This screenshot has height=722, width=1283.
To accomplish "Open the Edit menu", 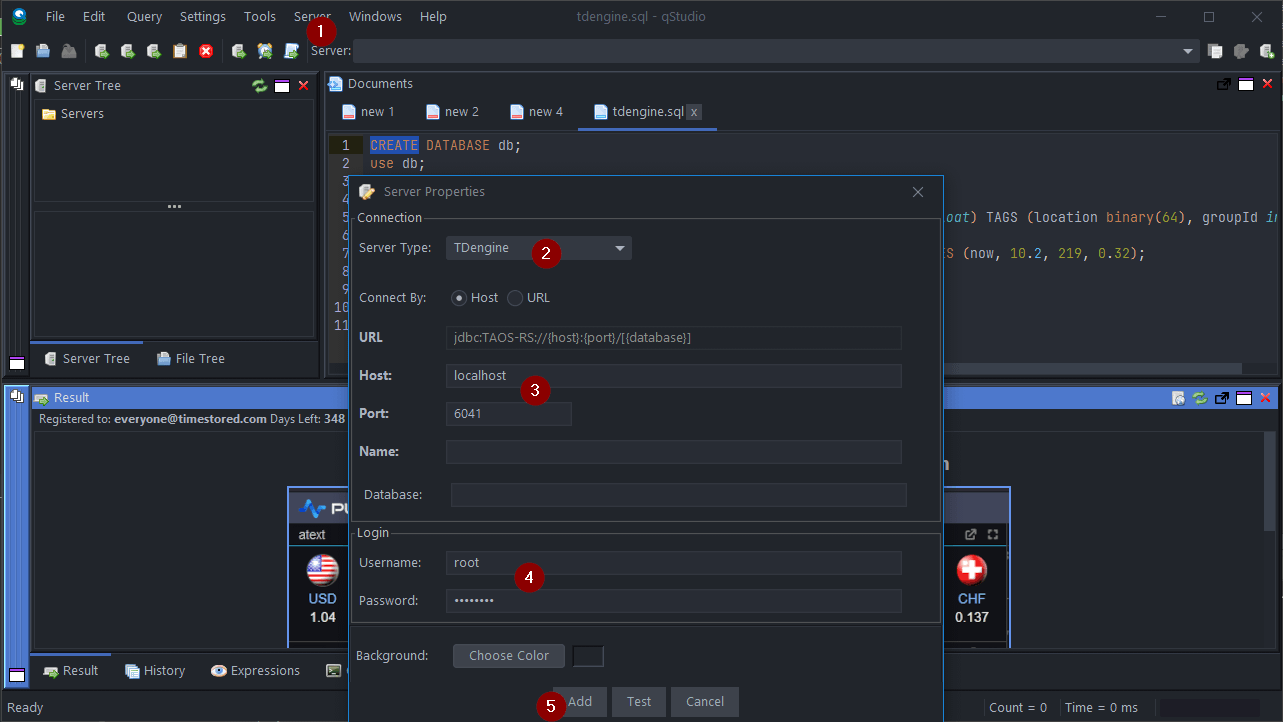I will 94,17.
